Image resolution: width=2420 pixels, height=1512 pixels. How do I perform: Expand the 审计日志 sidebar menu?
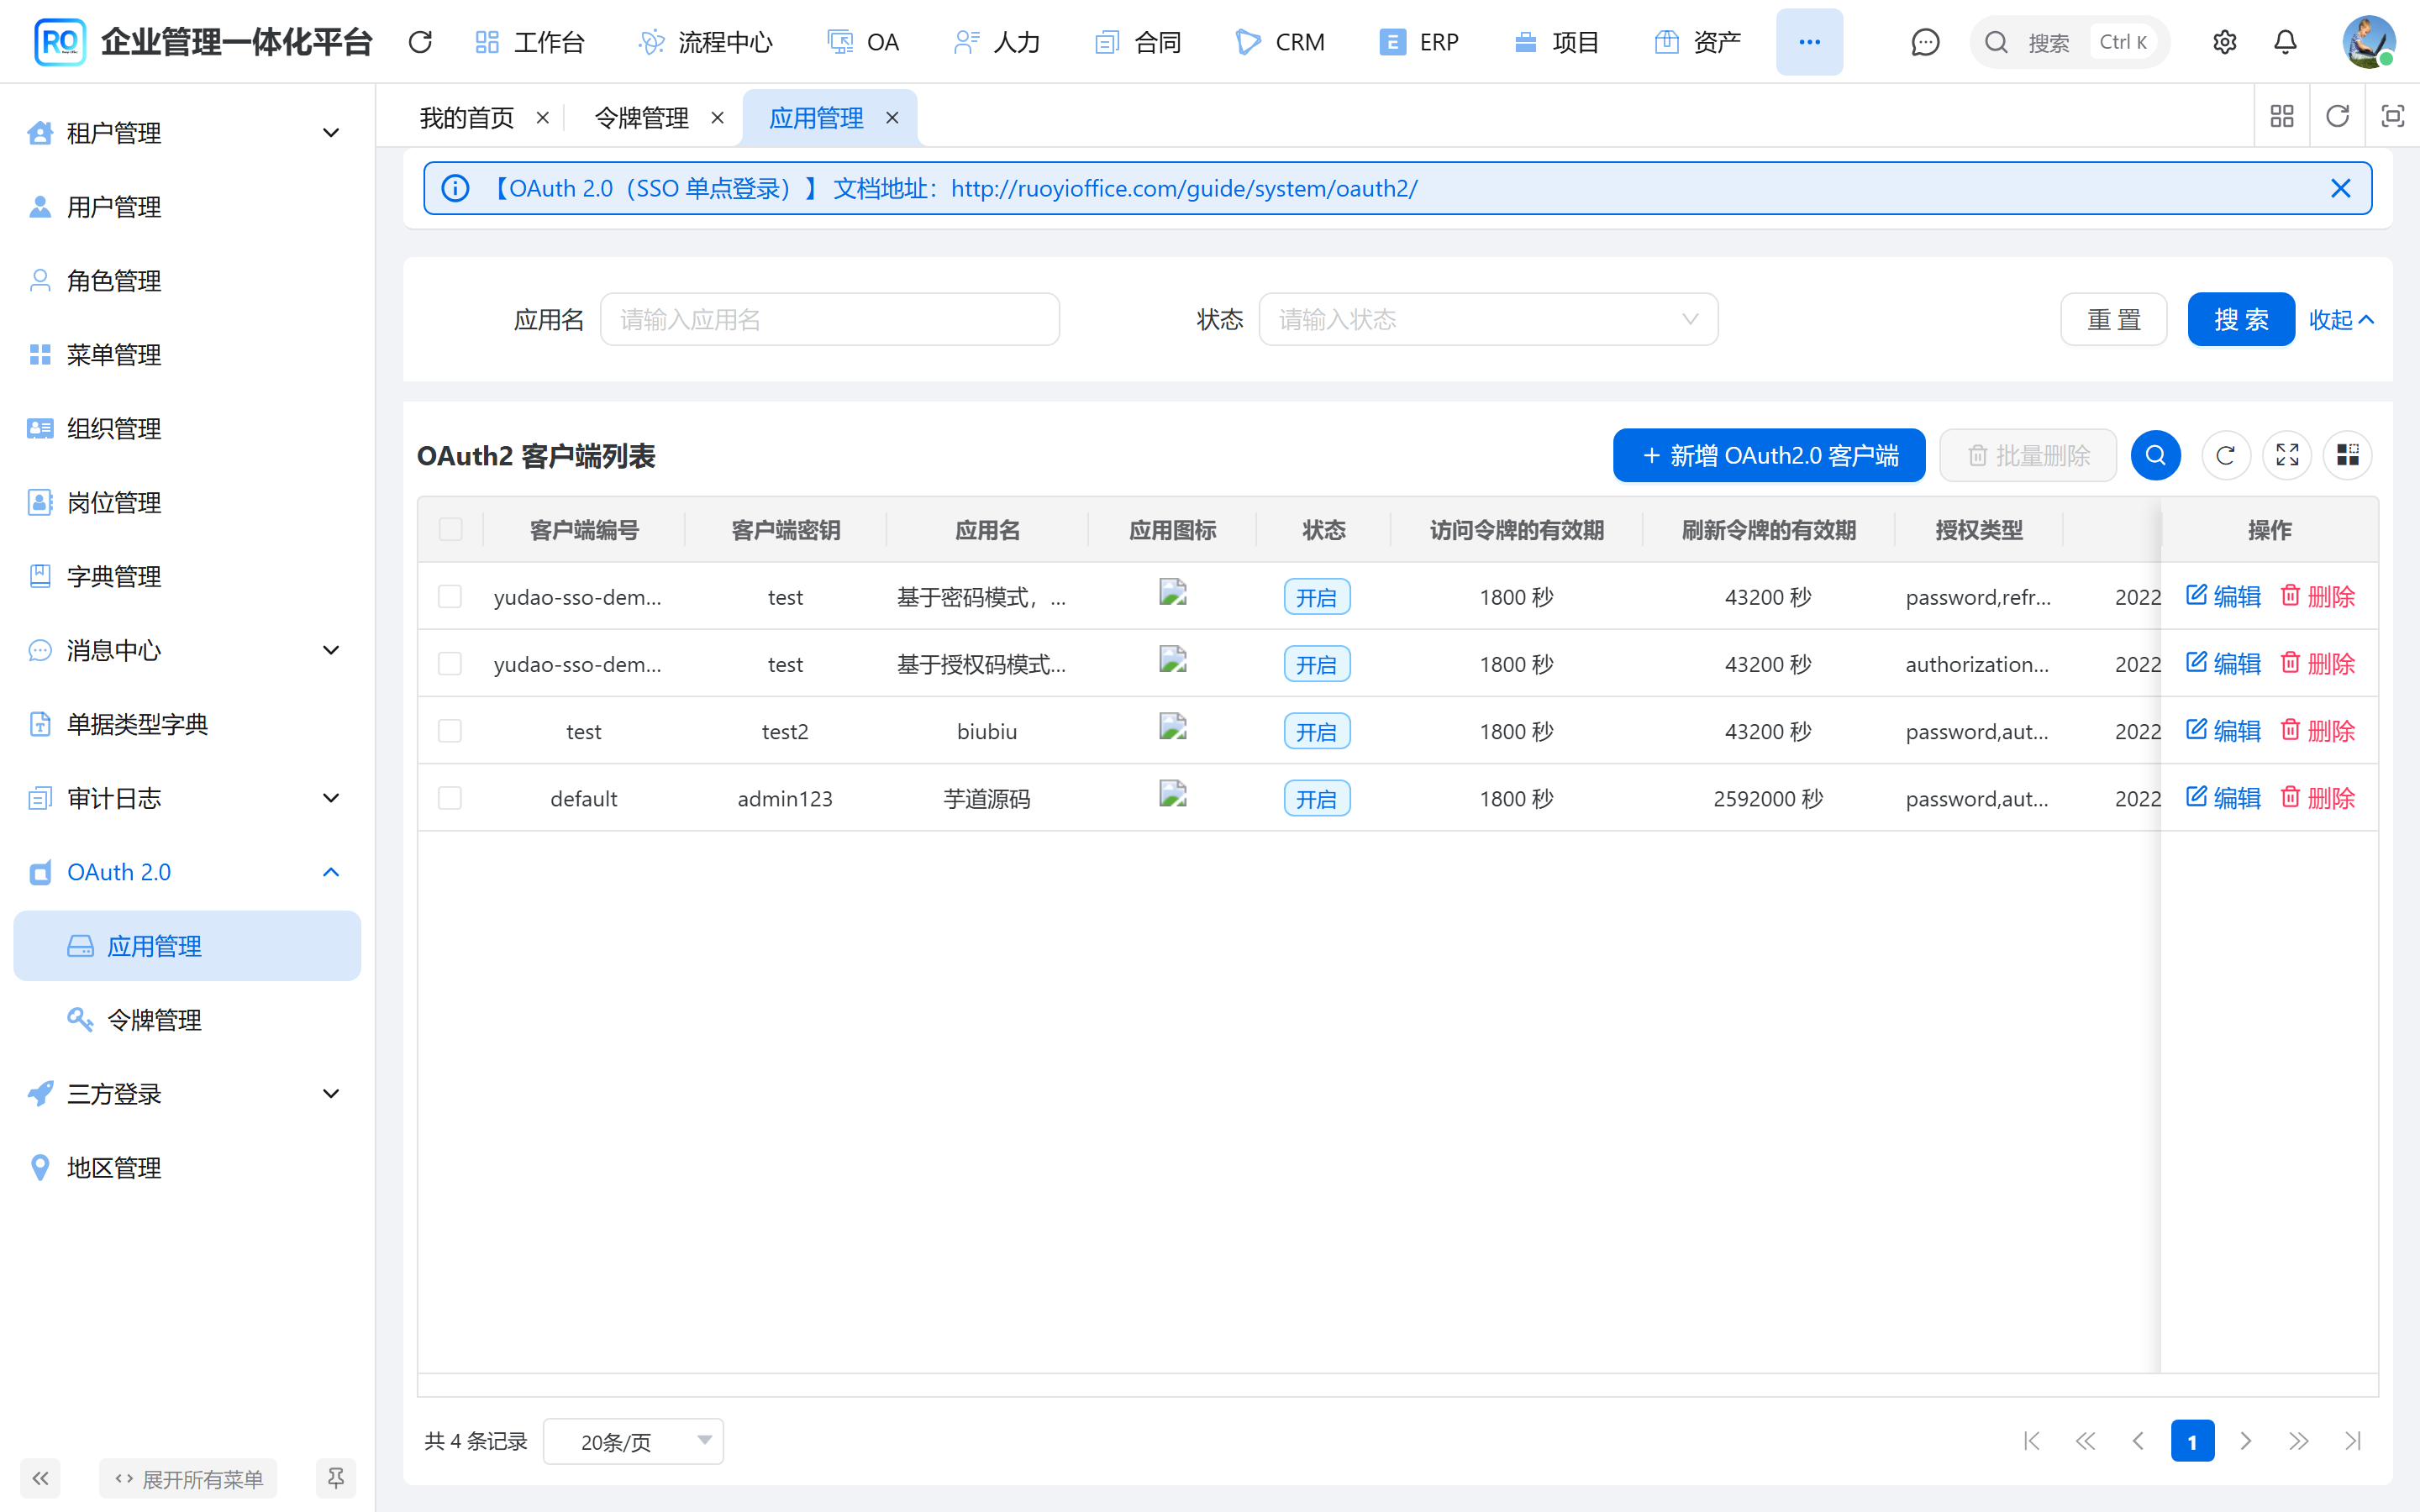187,798
